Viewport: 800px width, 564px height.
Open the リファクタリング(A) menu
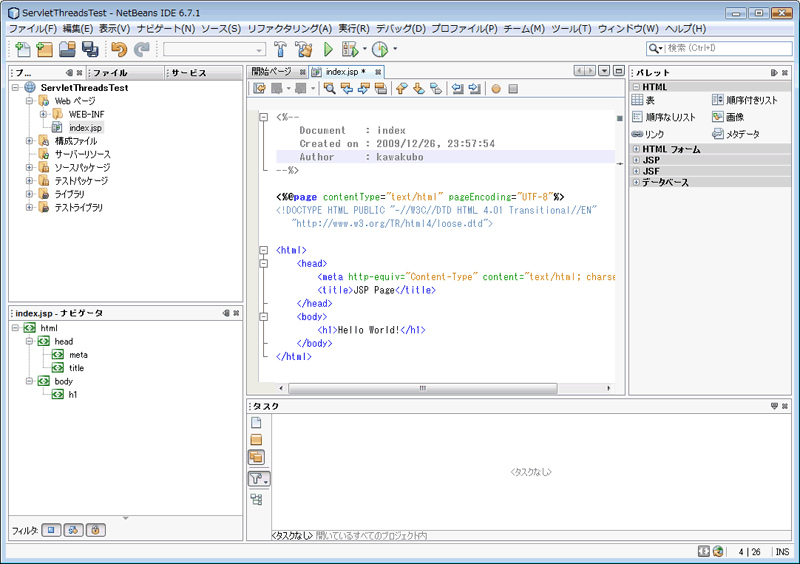290,29
